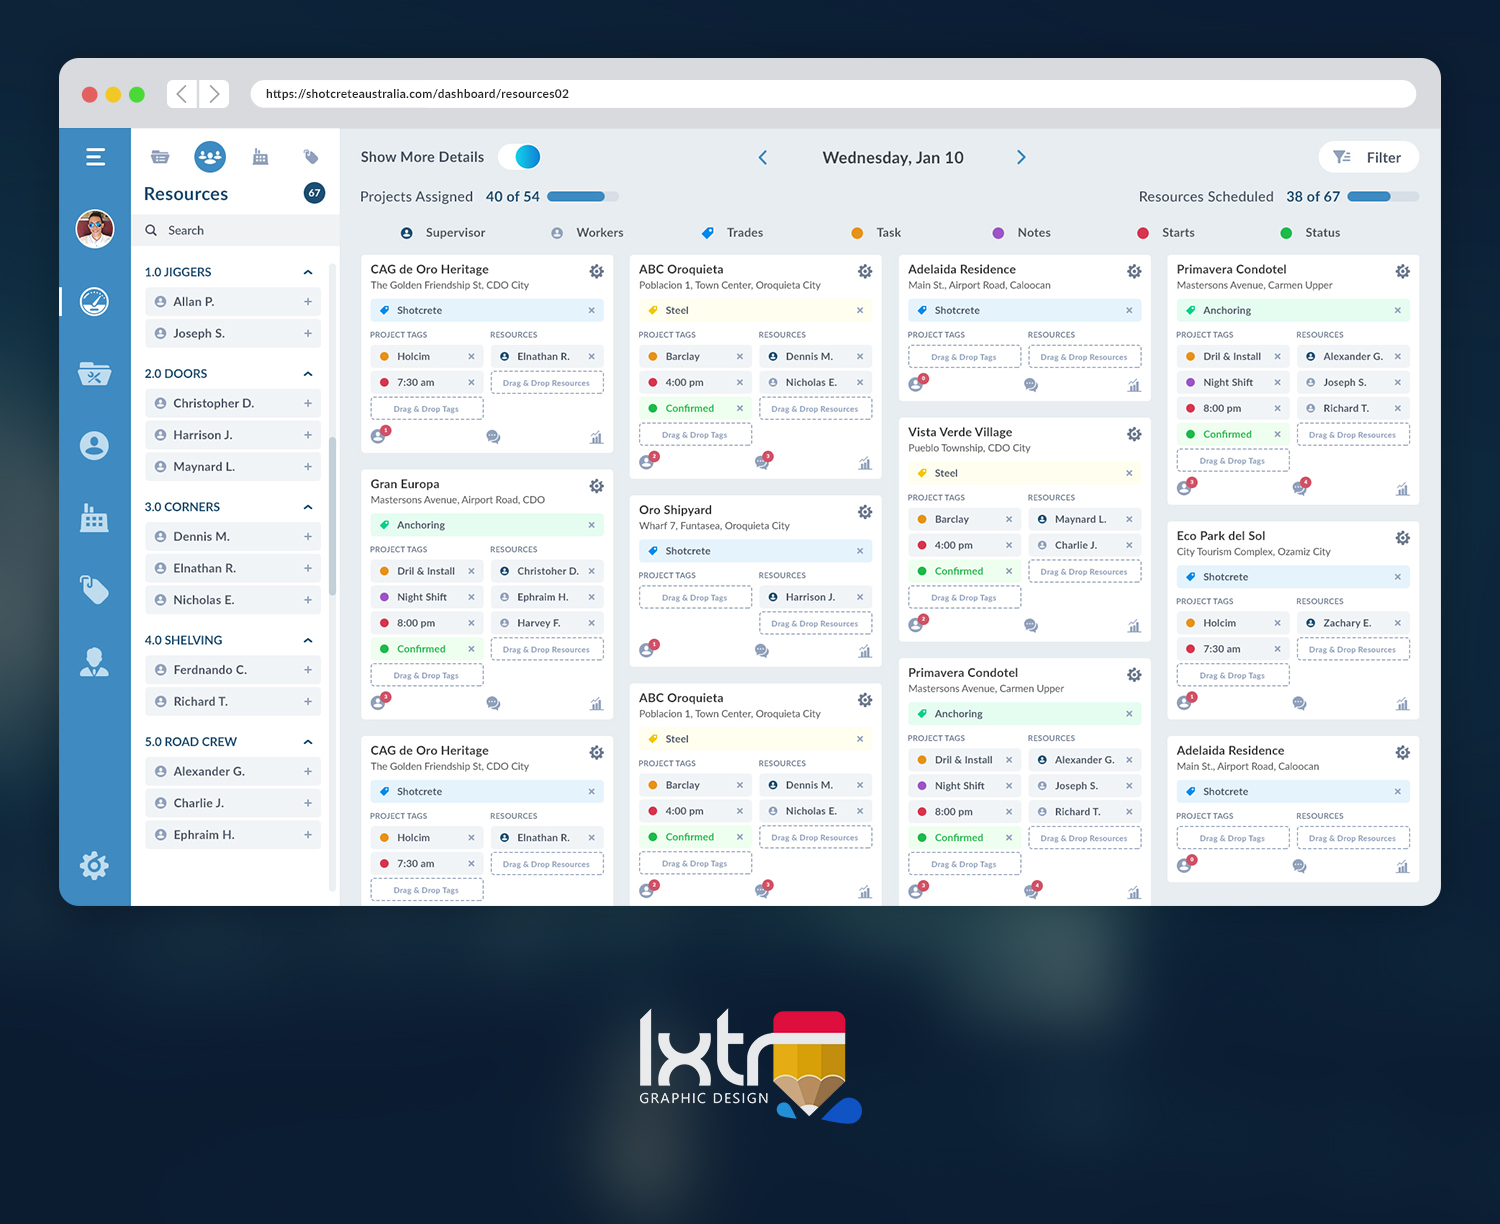This screenshot has width=1500, height=1224.
Task: Click the user avatar in the blue sidebar
Action: point(94,228)
